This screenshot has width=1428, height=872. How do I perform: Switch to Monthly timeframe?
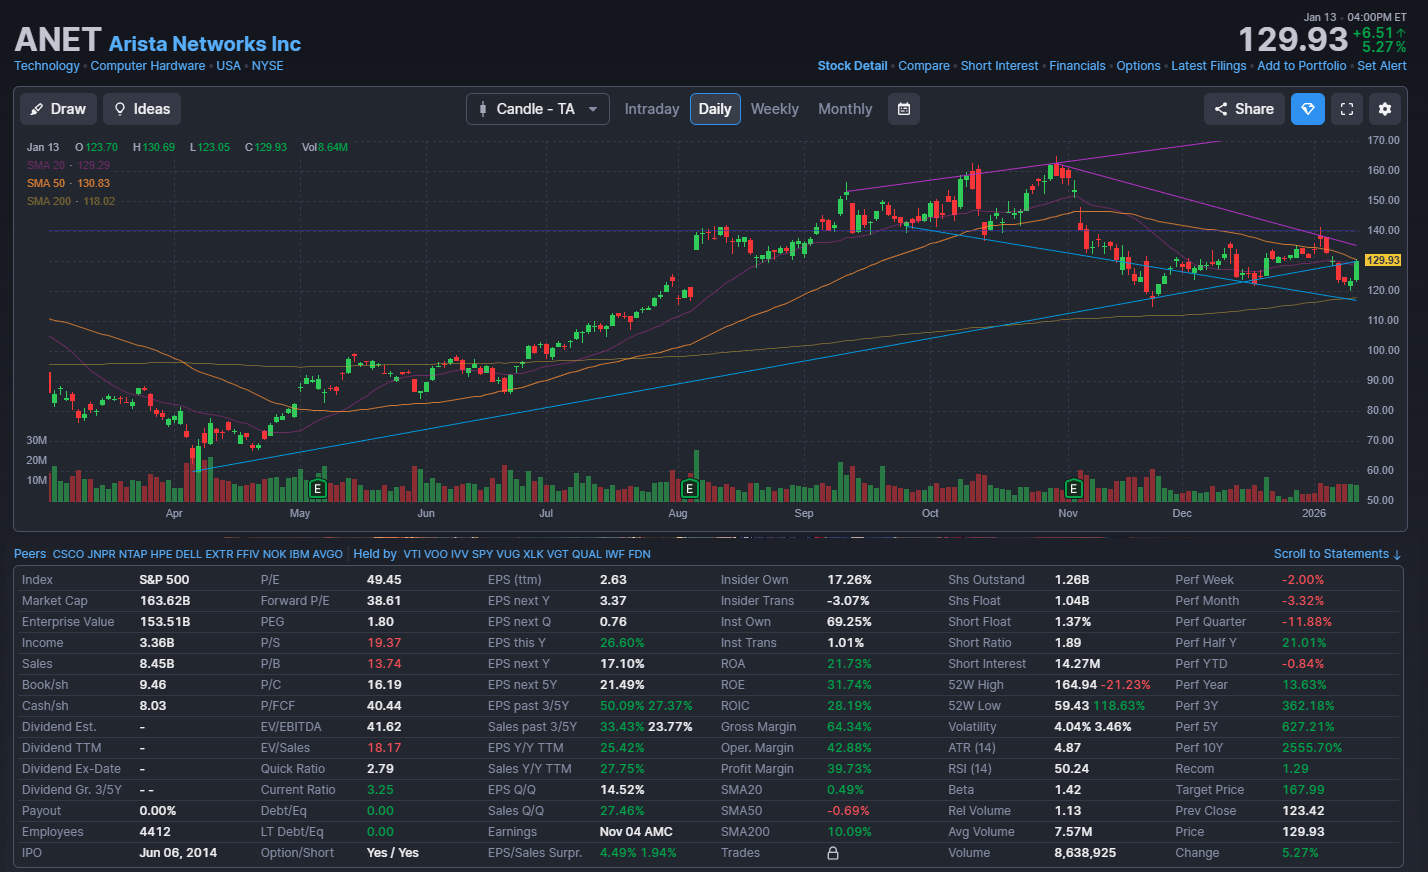(845, 109)
